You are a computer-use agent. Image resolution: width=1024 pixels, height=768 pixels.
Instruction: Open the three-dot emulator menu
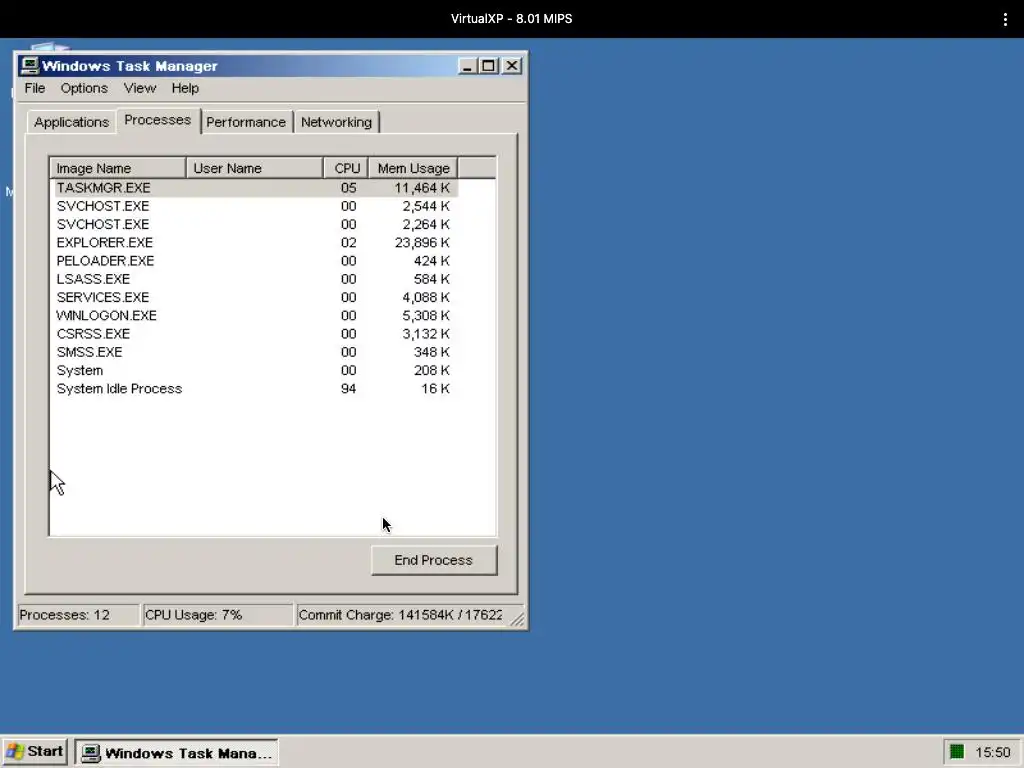(1005, 19)
